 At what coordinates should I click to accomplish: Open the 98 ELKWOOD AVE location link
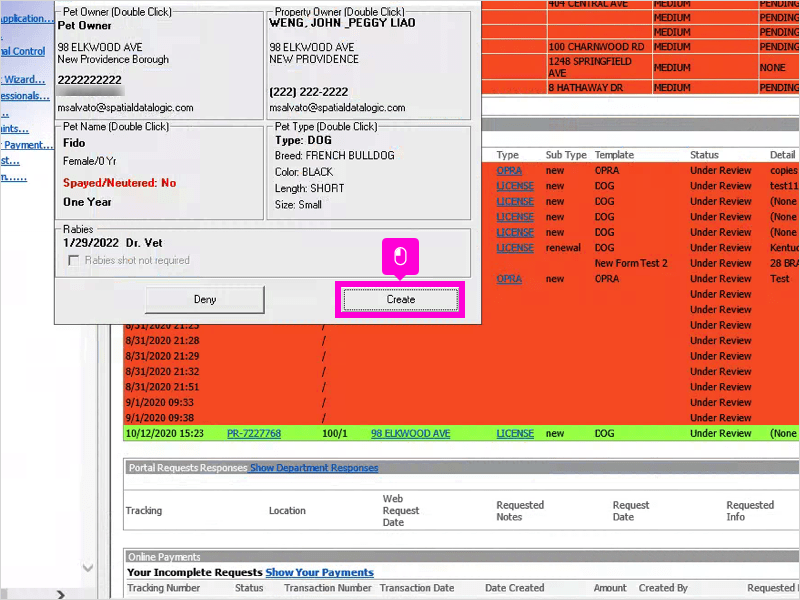(410, 433)
